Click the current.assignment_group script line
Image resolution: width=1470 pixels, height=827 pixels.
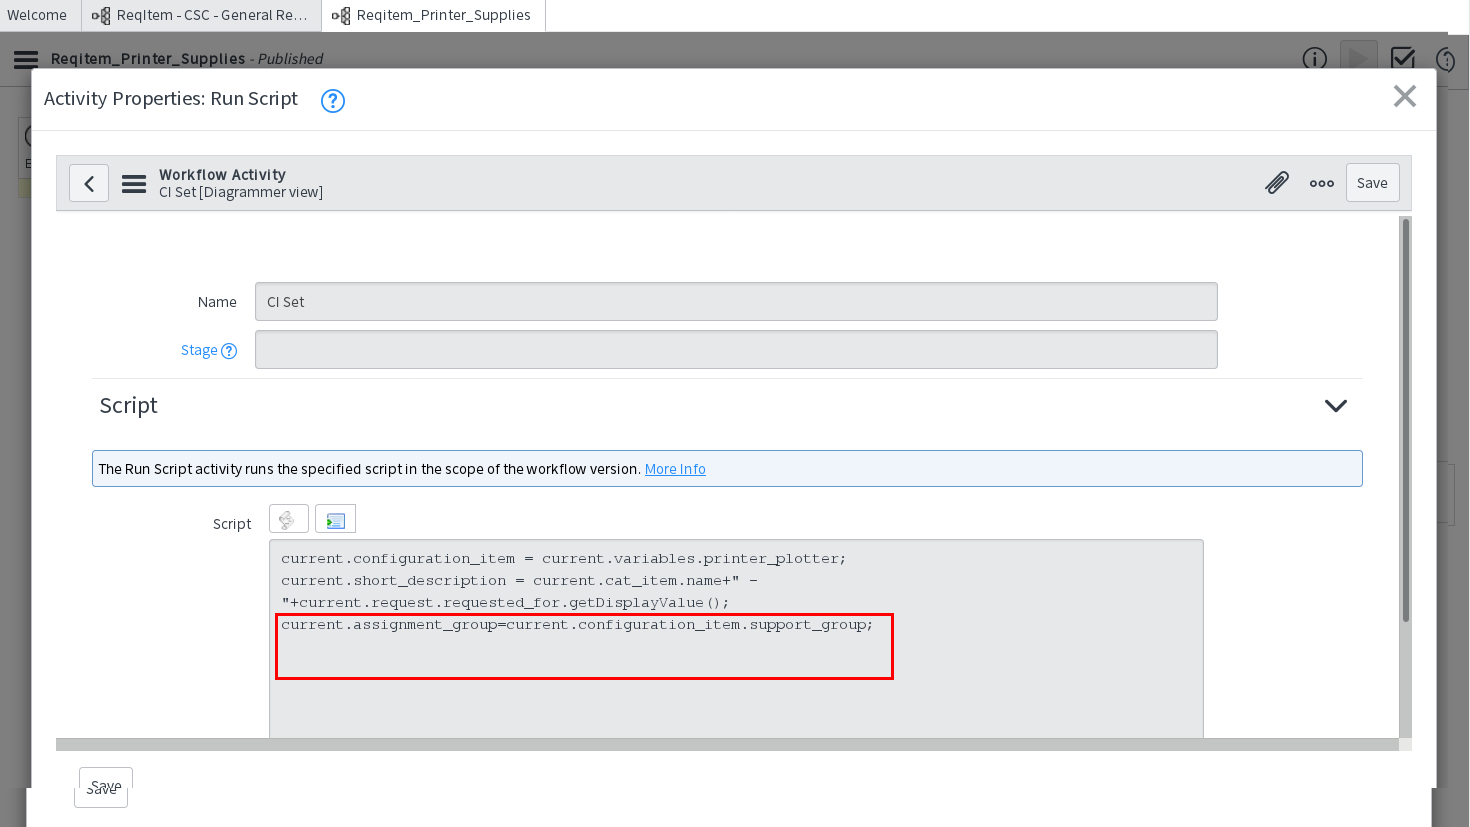[577, 625]
